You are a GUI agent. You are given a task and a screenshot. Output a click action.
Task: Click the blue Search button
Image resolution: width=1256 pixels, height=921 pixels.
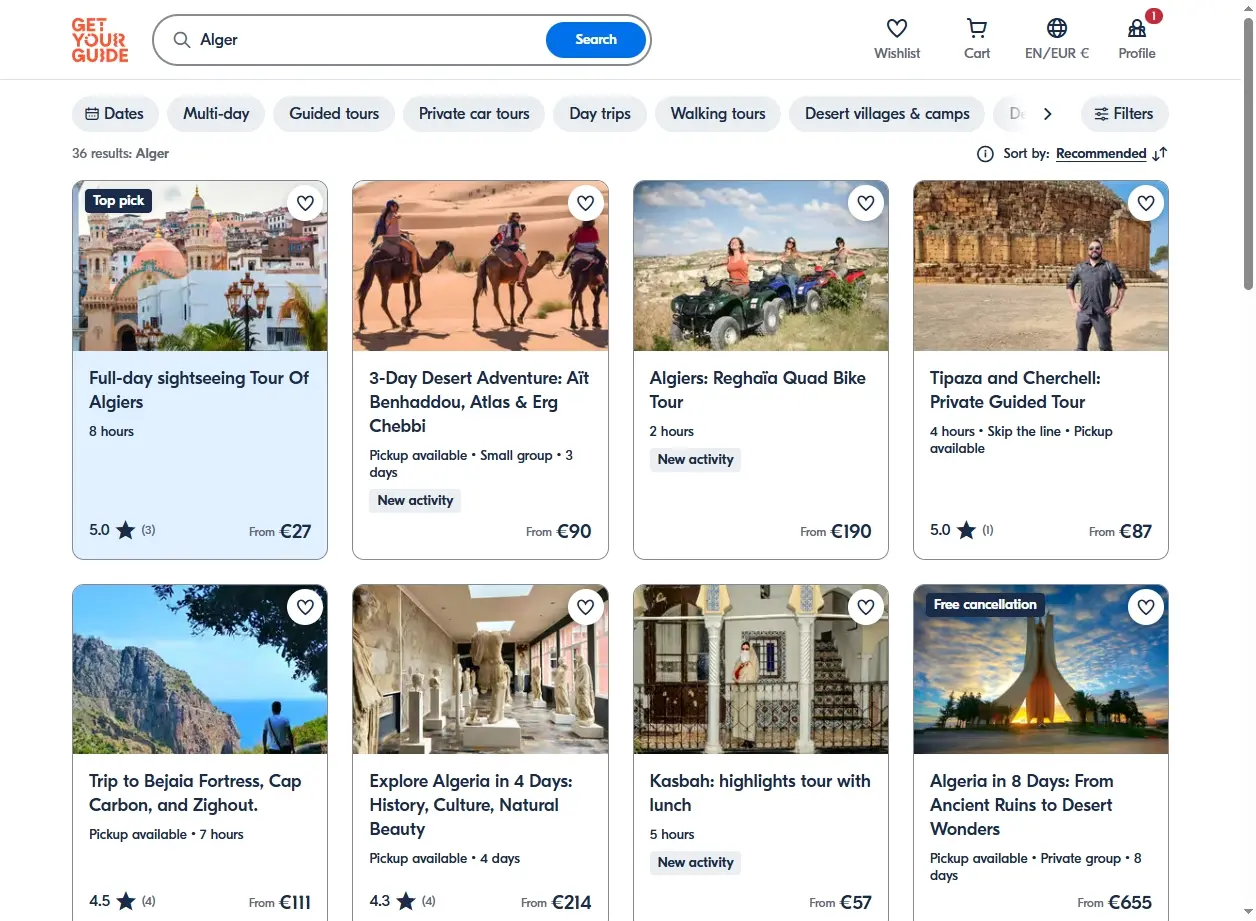pyautogui.click(x=596, y=40)
